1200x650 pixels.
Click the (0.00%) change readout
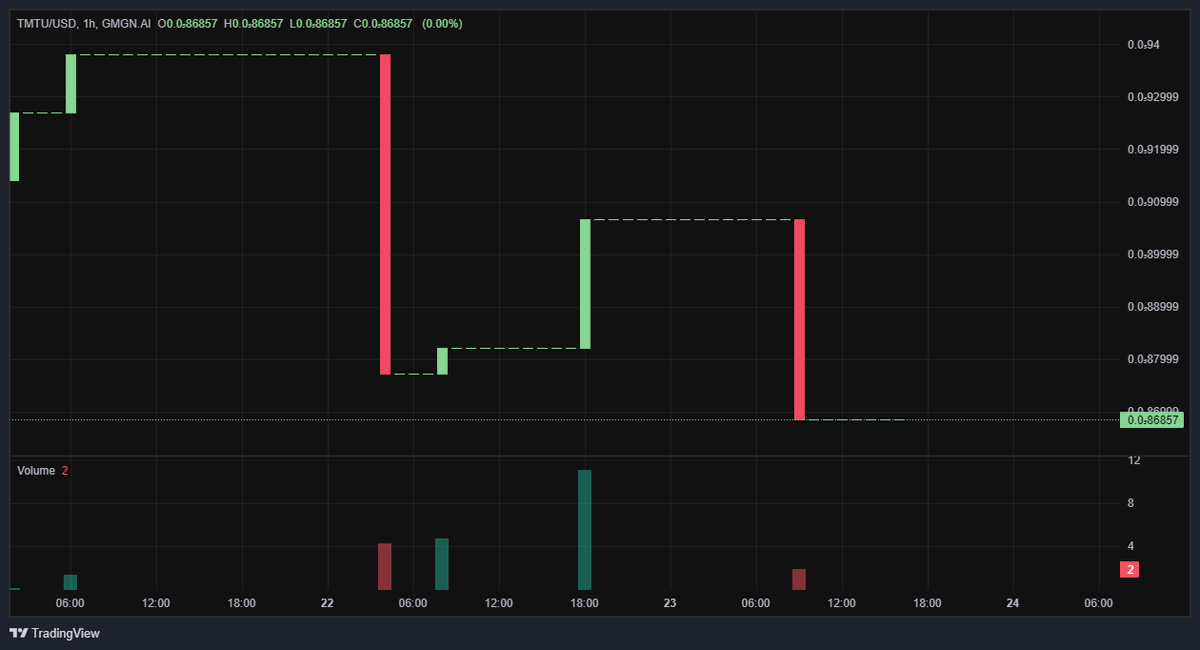442,22
